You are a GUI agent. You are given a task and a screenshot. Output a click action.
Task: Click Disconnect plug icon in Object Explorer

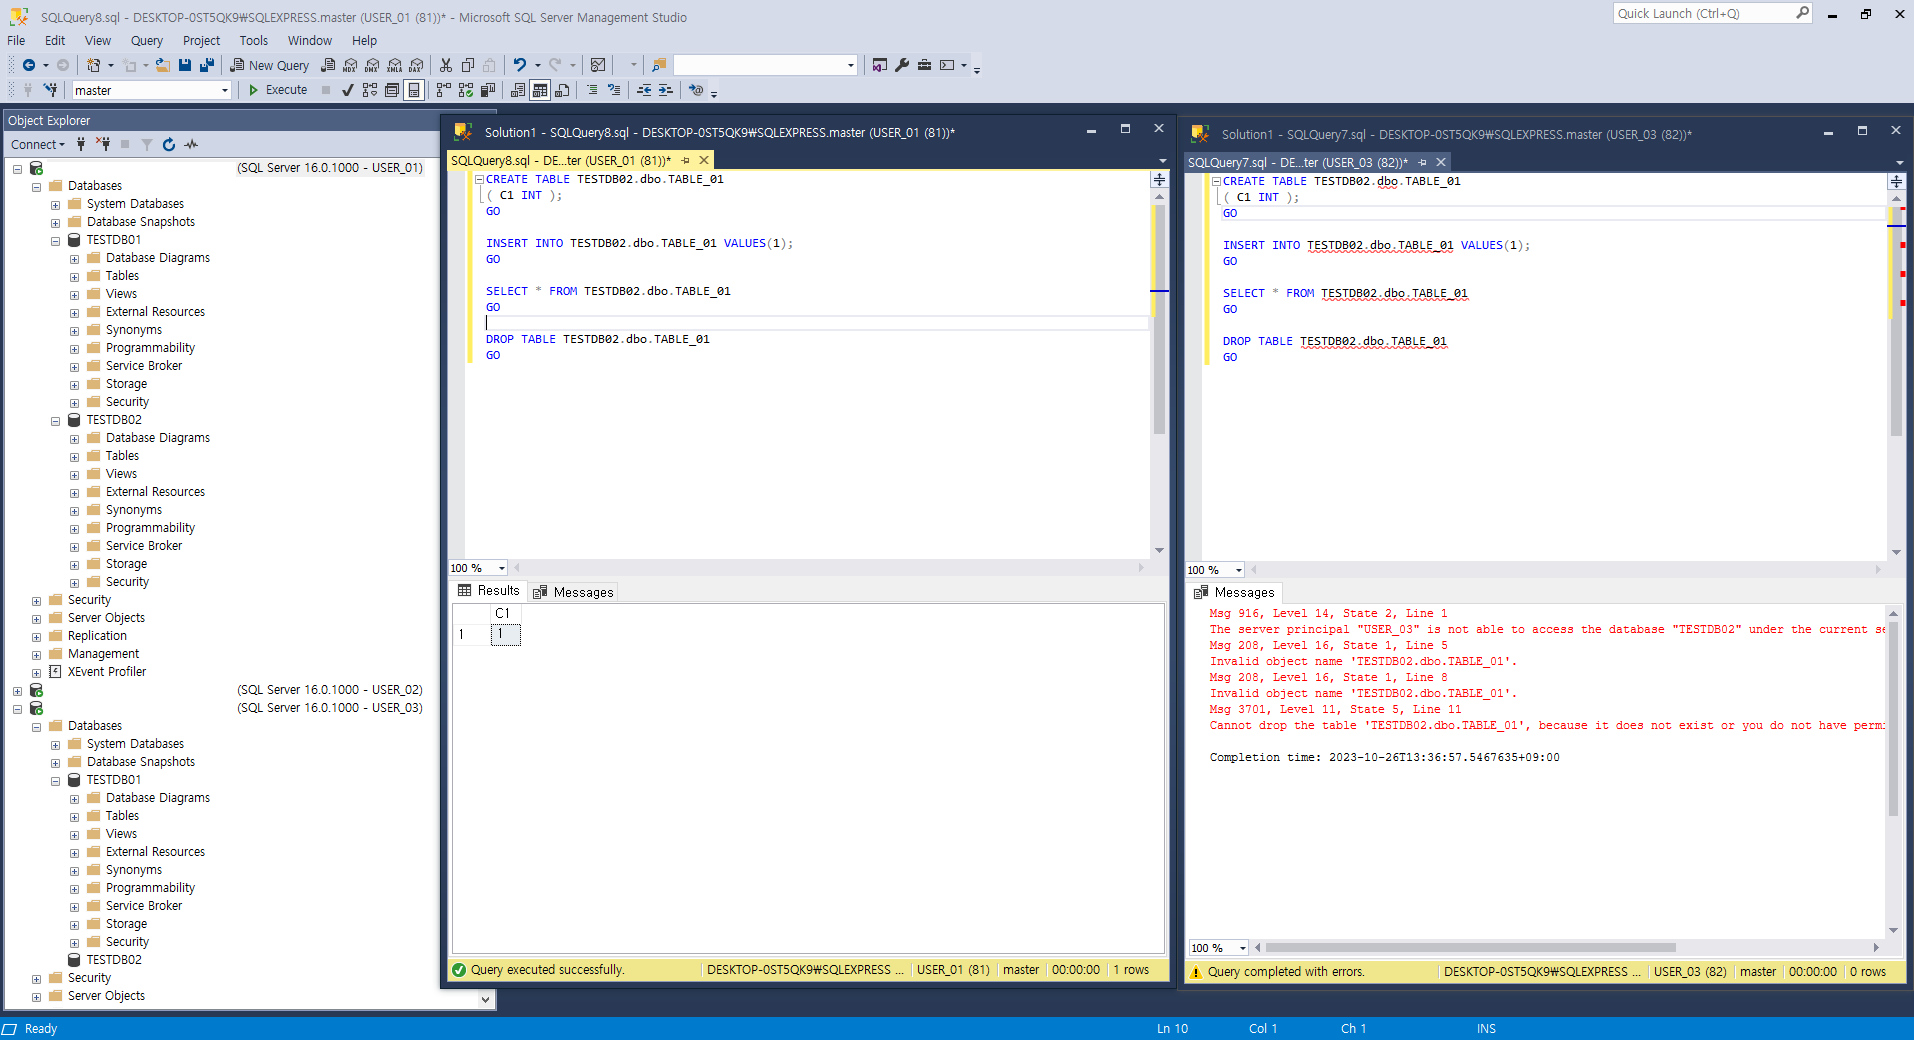(103, 145)
